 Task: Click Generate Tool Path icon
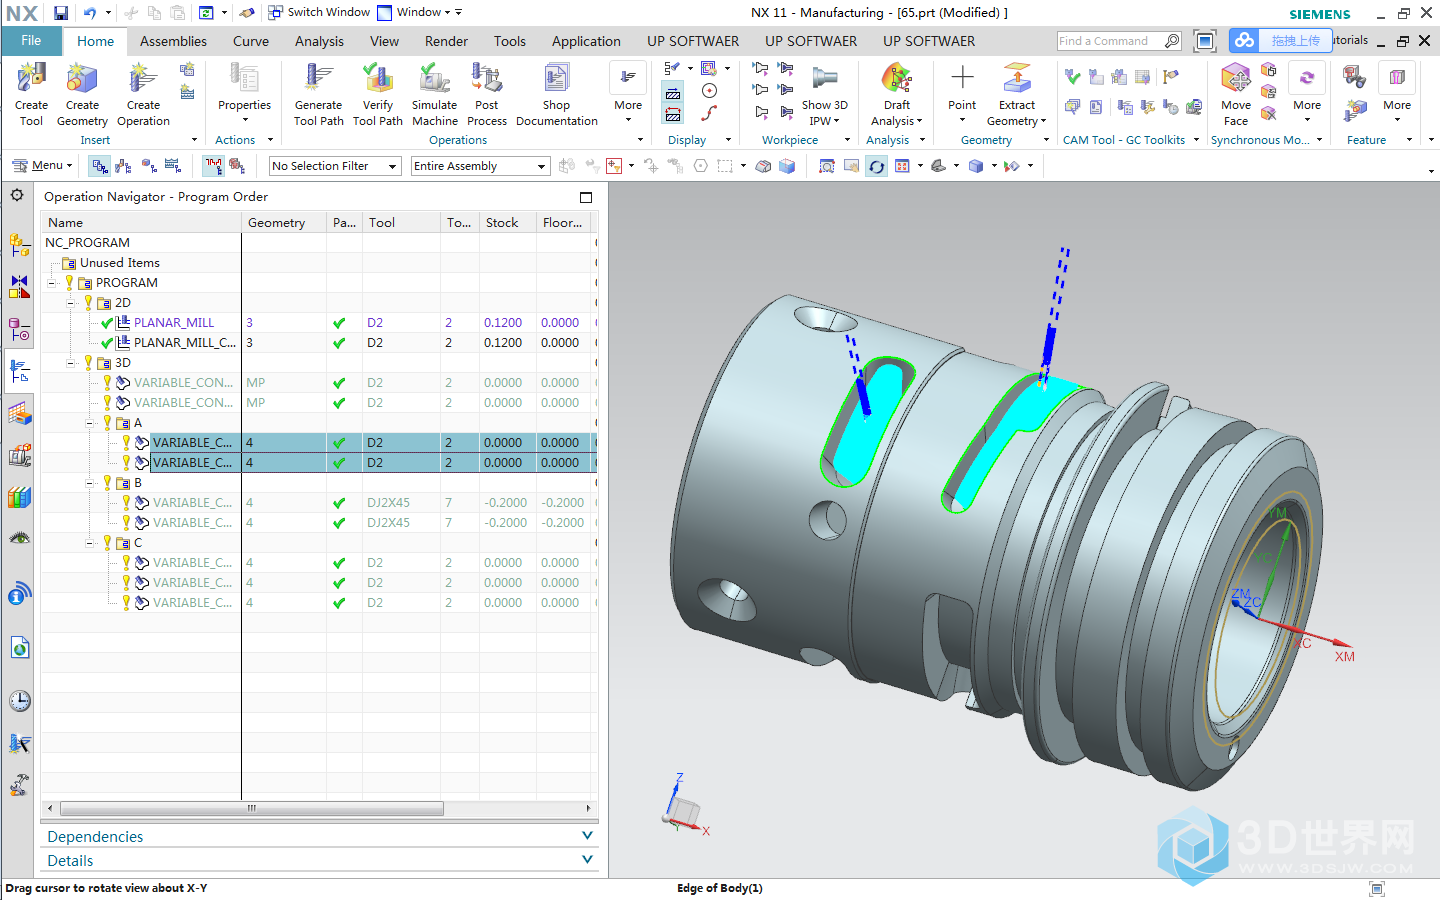[318, 94]
